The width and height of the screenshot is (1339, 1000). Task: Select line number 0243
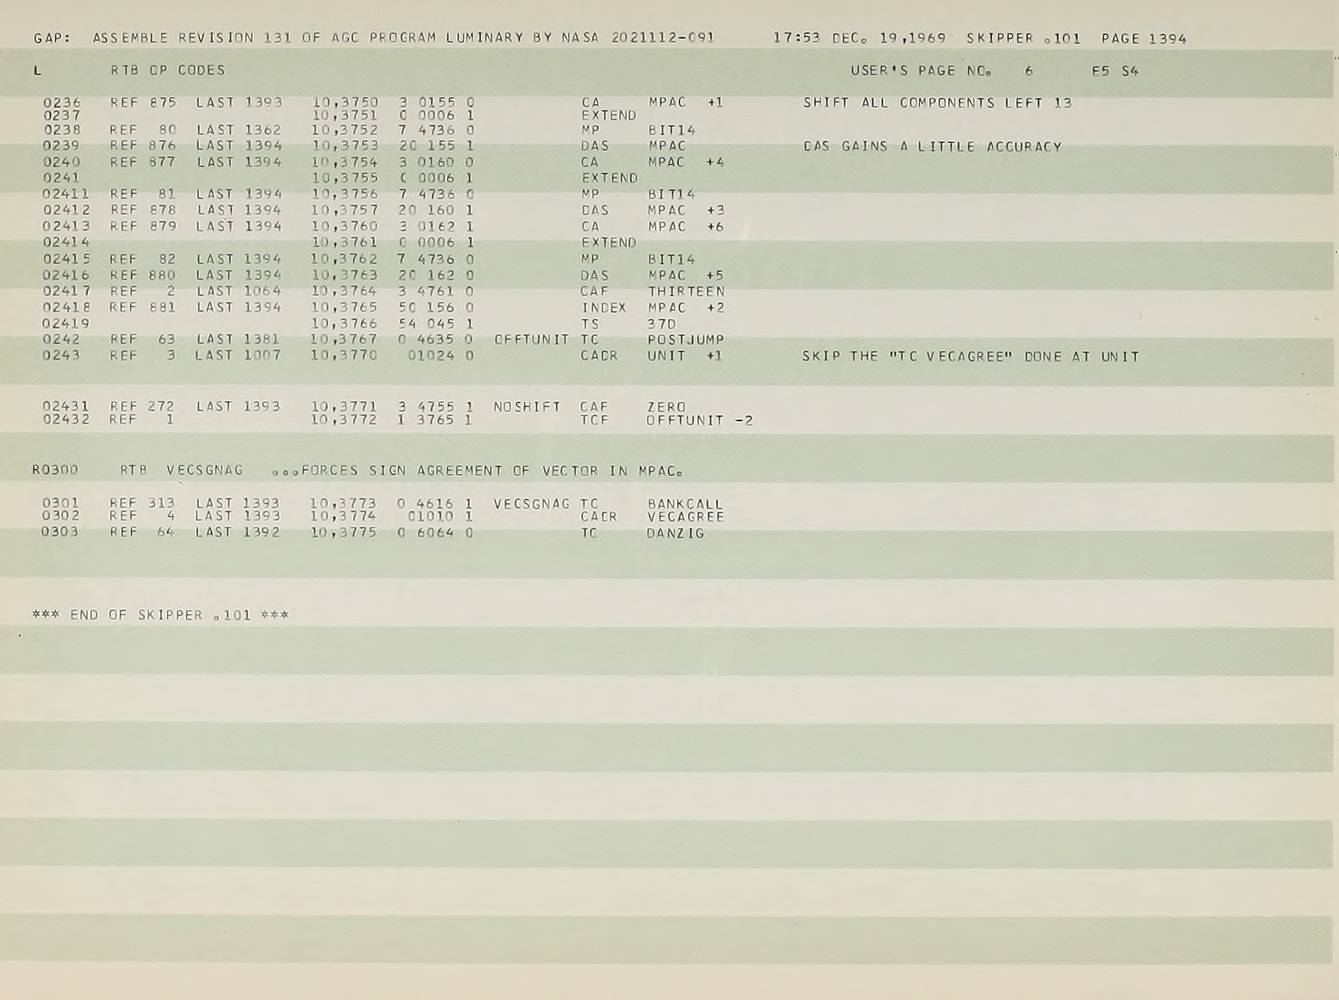click(x=62, y=355)
